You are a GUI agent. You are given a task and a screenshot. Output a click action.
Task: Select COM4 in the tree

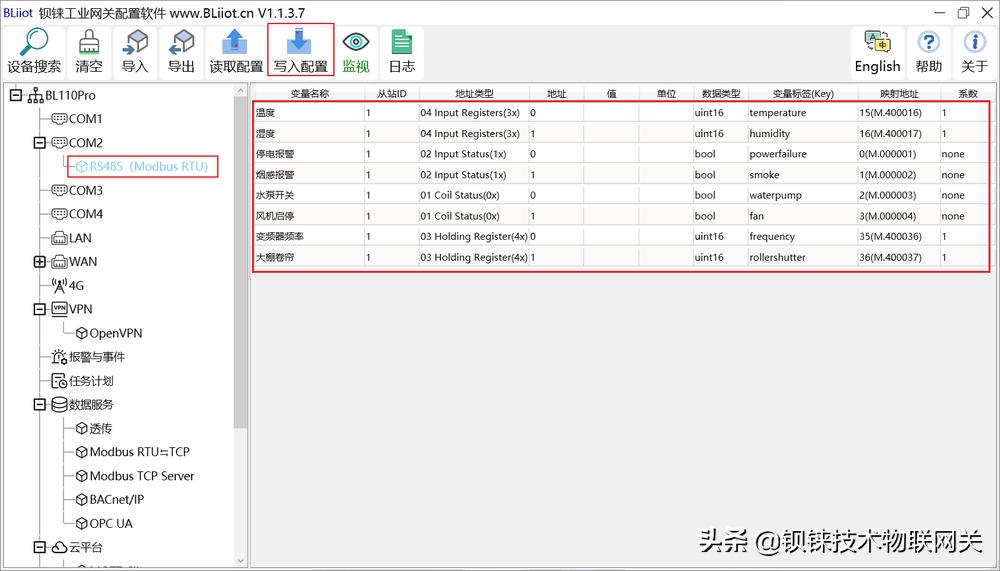[x=85, y=214]
